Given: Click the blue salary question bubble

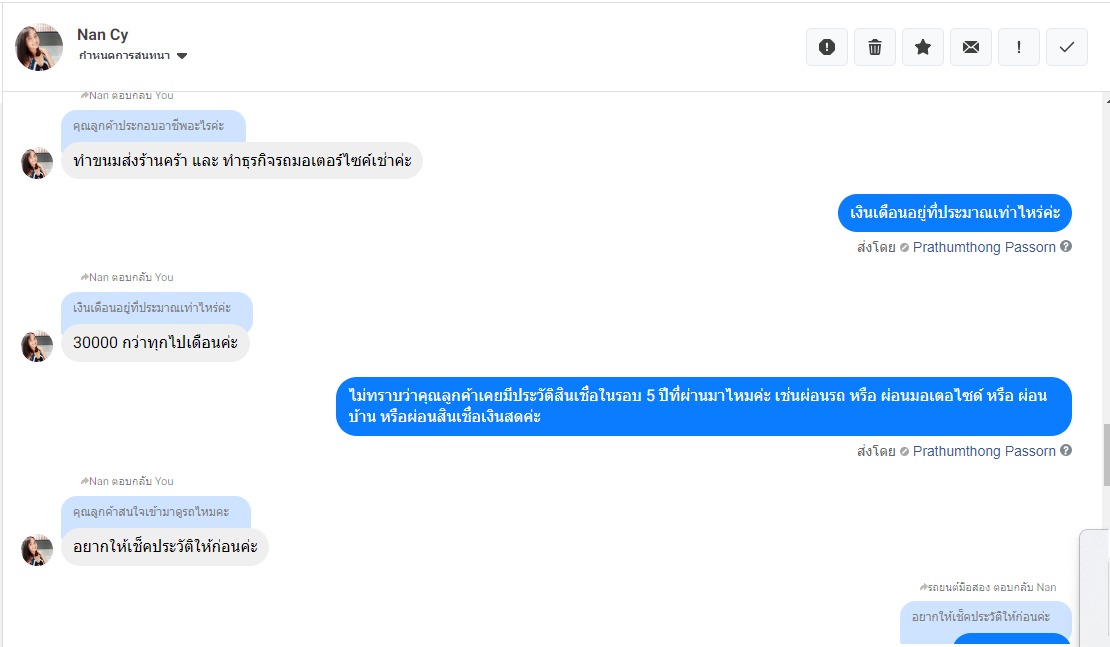Looking at the screenshot, I should click(954, 213).
